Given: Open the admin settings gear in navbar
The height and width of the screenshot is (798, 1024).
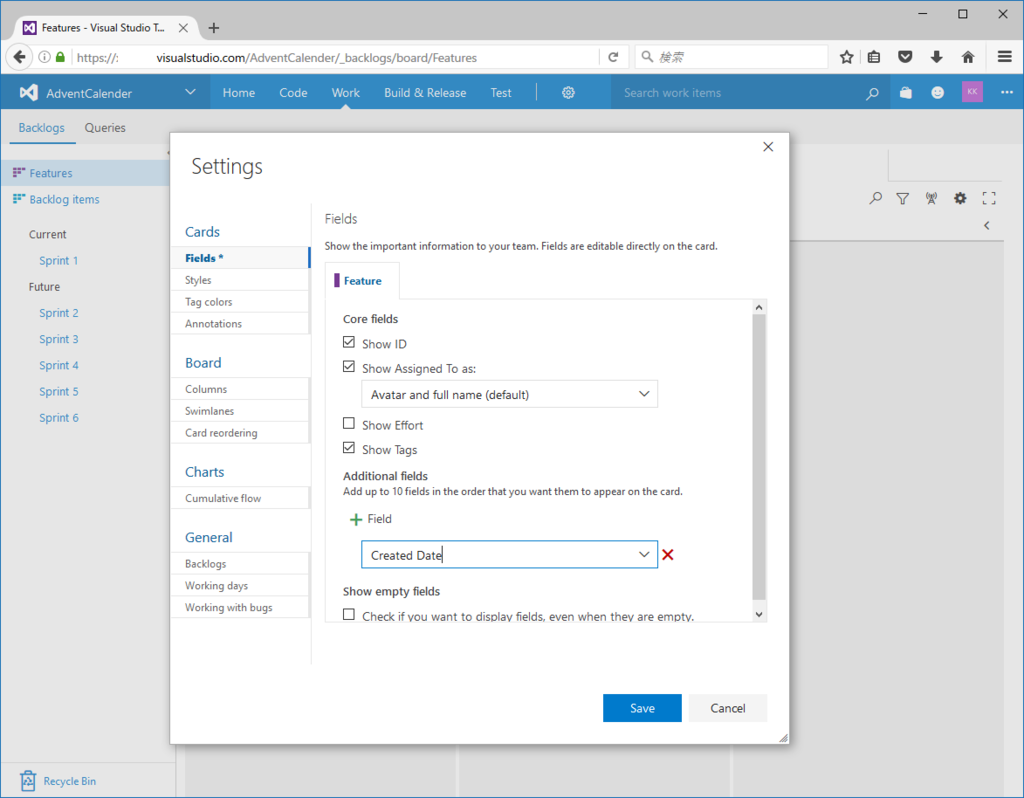Looking at the screenshot, I should pos(568,93).
